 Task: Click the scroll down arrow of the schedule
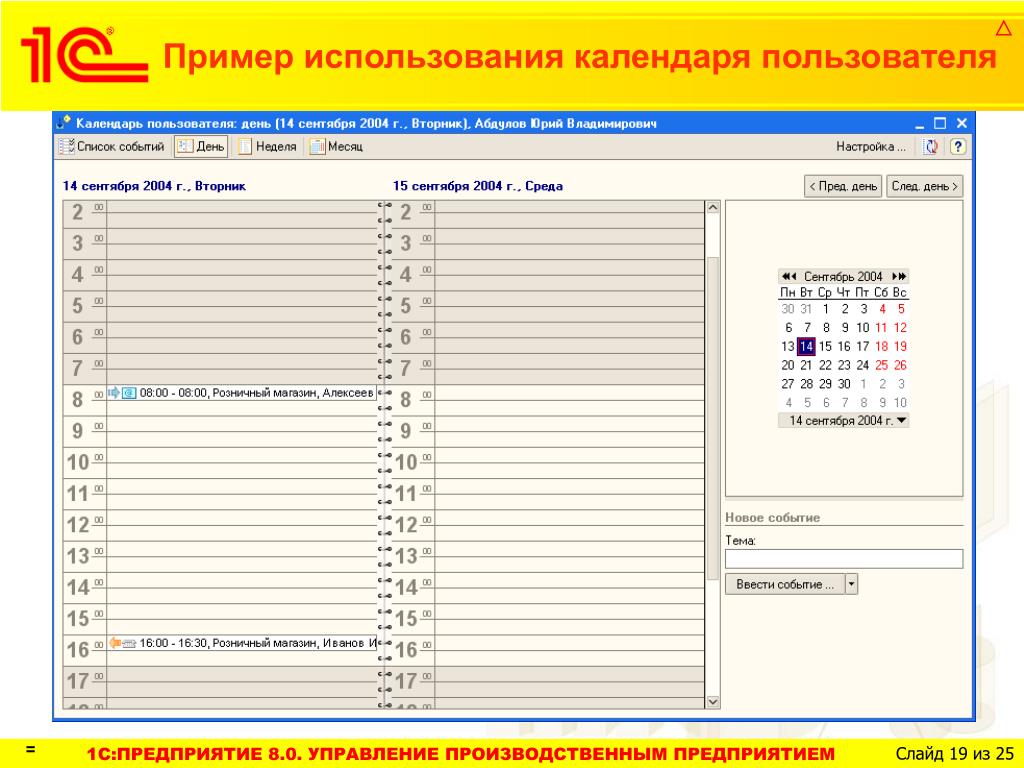pos(713,702)
